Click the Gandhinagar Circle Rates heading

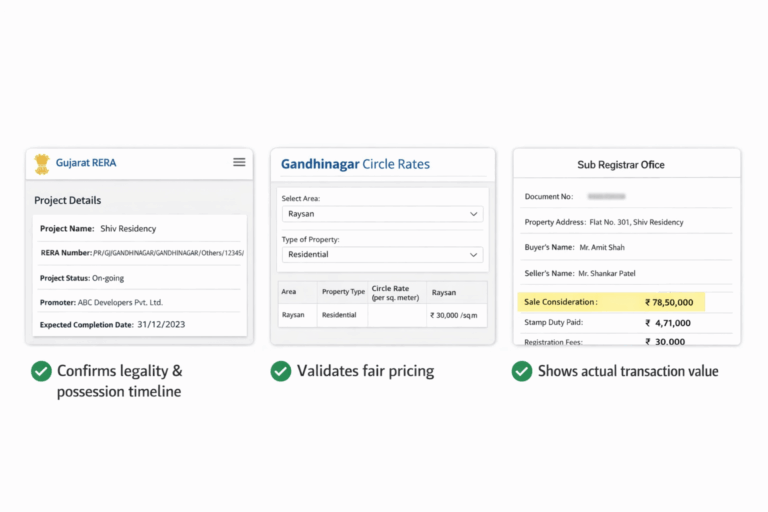point(355,164)
